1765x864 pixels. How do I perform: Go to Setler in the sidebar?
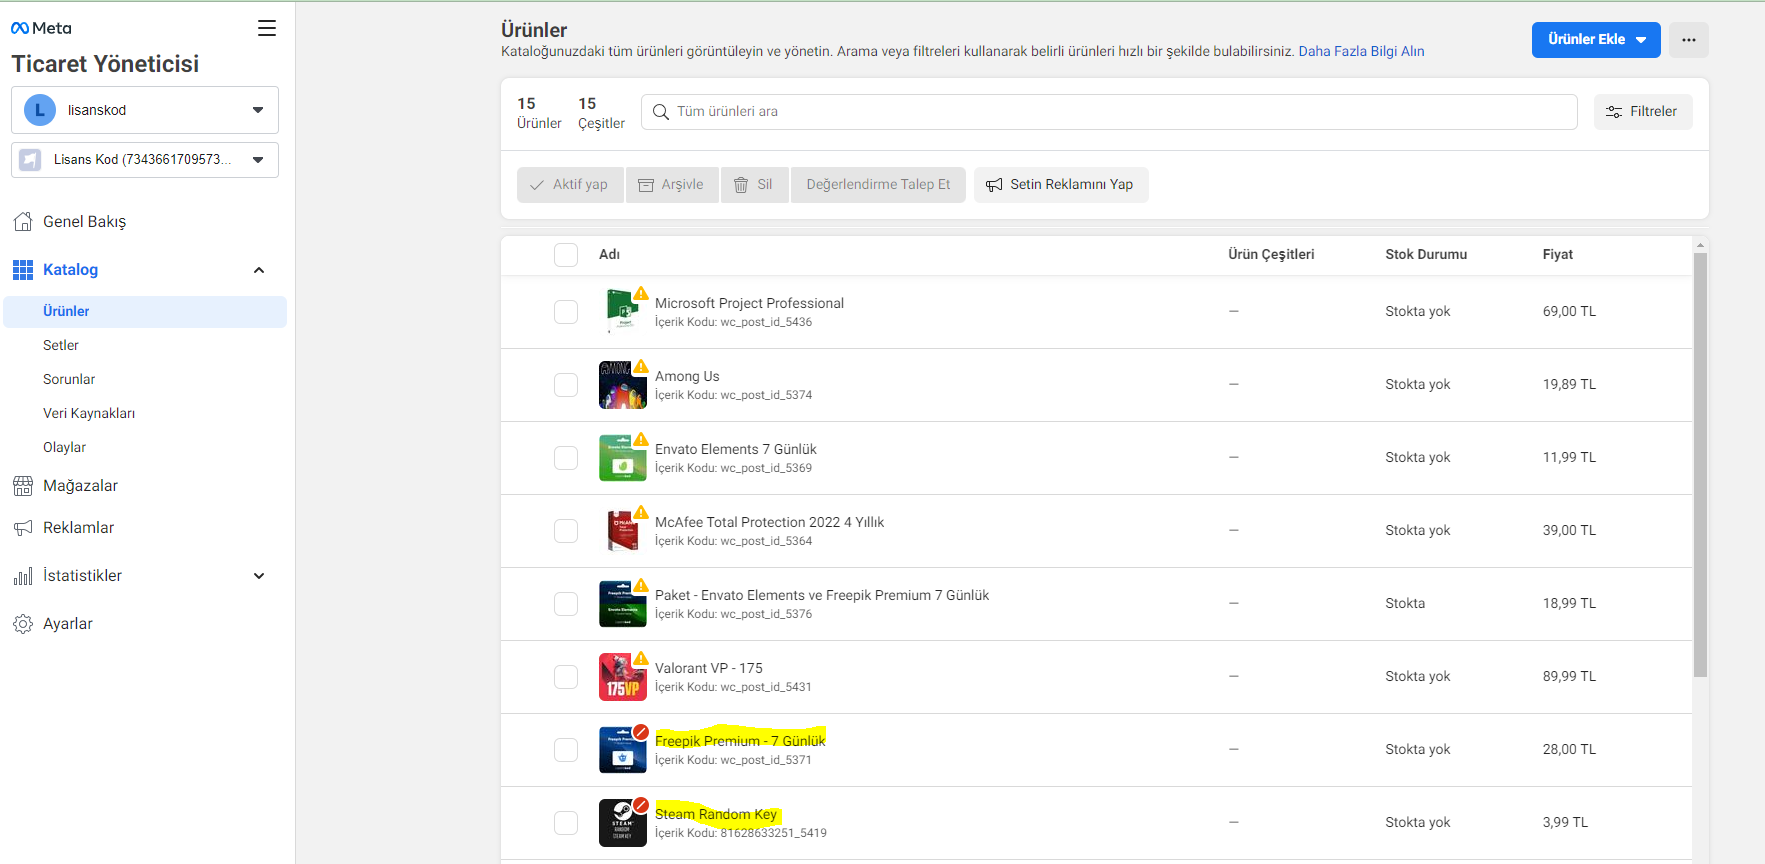(x=61, y=346)
